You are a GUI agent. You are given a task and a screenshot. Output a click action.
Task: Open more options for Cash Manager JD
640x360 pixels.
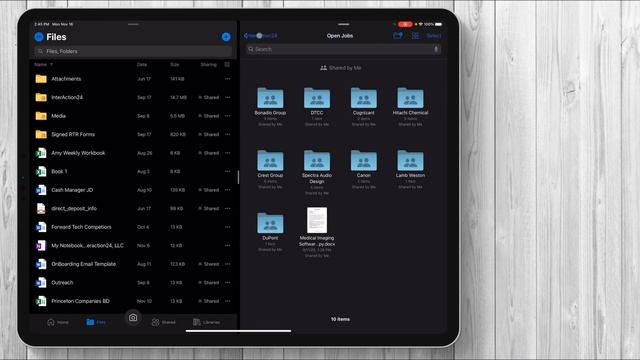point(227,190)
